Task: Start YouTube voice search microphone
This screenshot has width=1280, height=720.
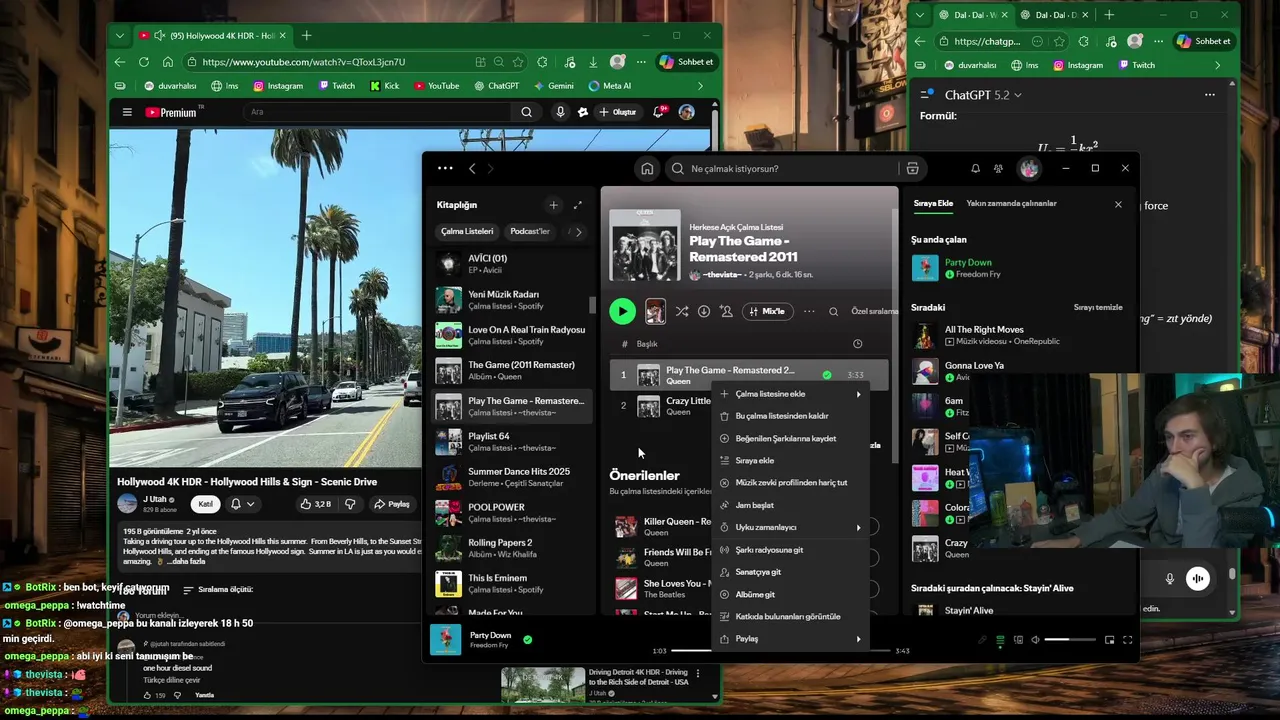Action: tap(560, 112)
